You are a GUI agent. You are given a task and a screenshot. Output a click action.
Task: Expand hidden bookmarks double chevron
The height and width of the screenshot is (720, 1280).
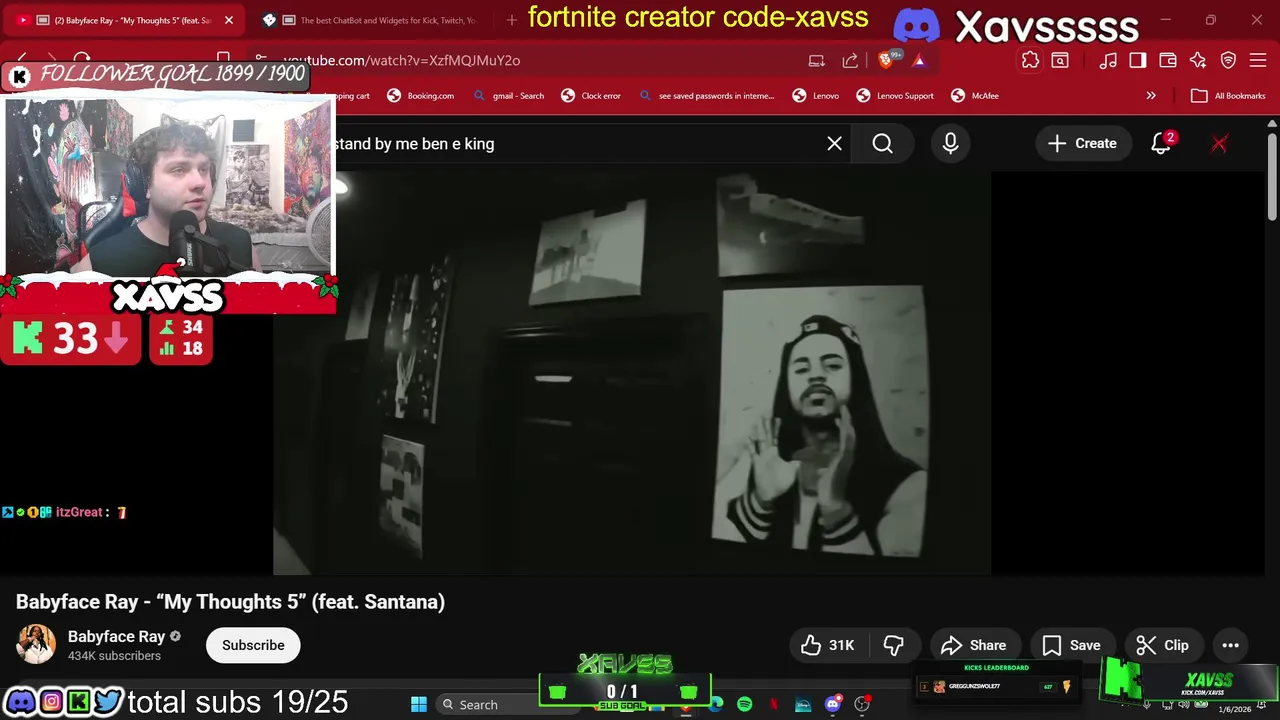pos(1151,96)
